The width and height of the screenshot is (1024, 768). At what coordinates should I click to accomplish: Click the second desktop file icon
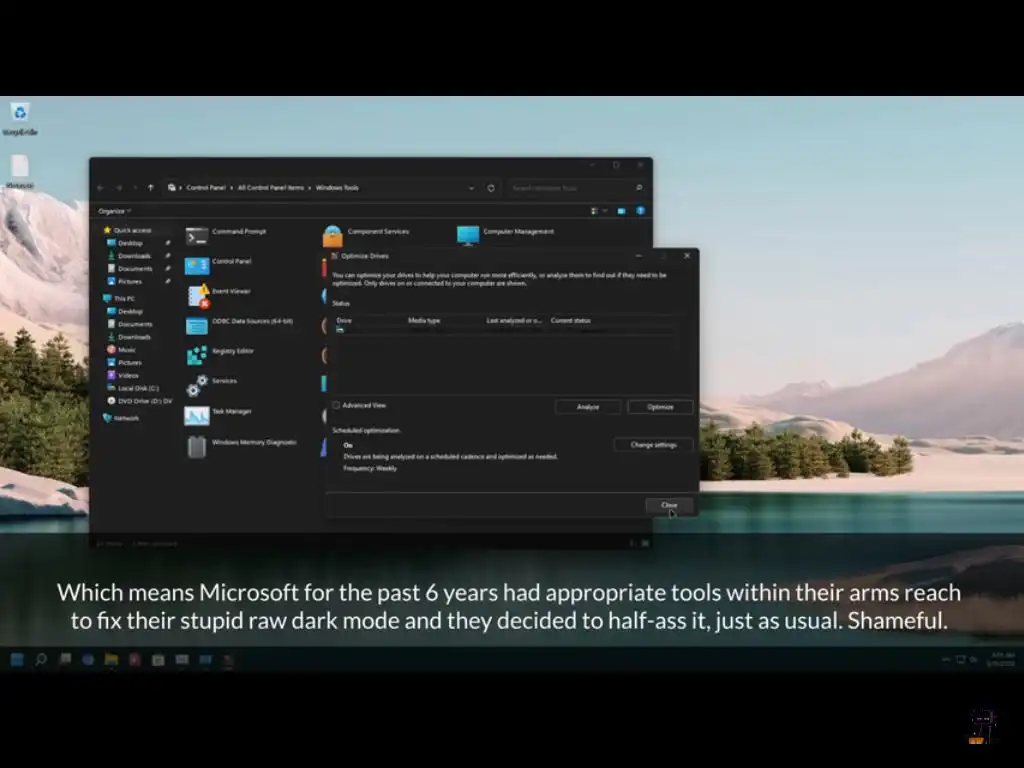pyautogui.click(x=20, y=171)
